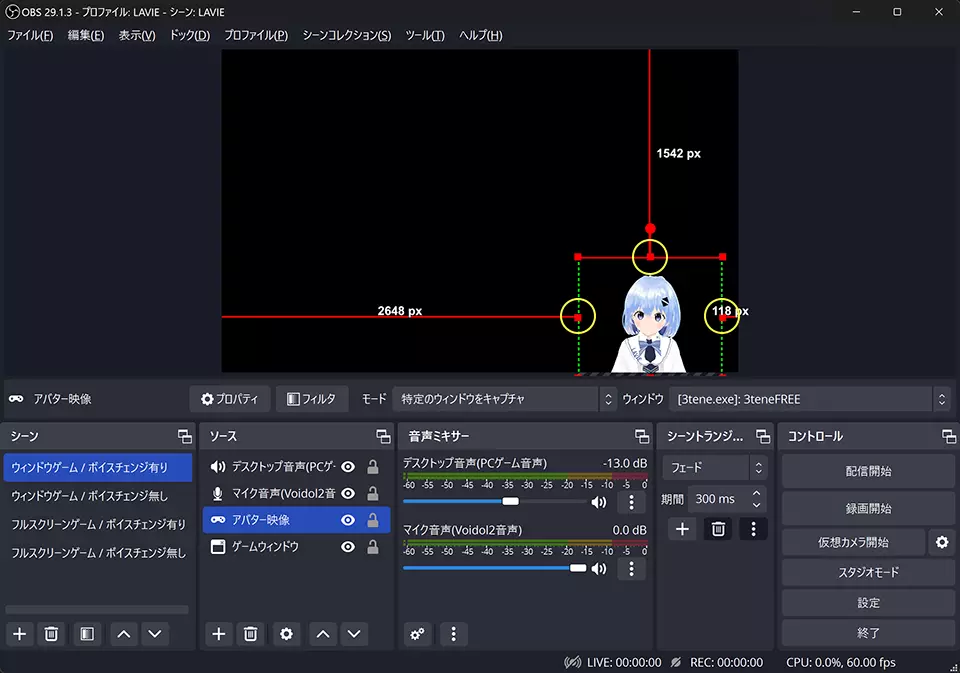Viewport: 960px width, 673px height.
Task: Click 録画開始 to start recording
Action: pyautogui.click(x=868, y=508)
